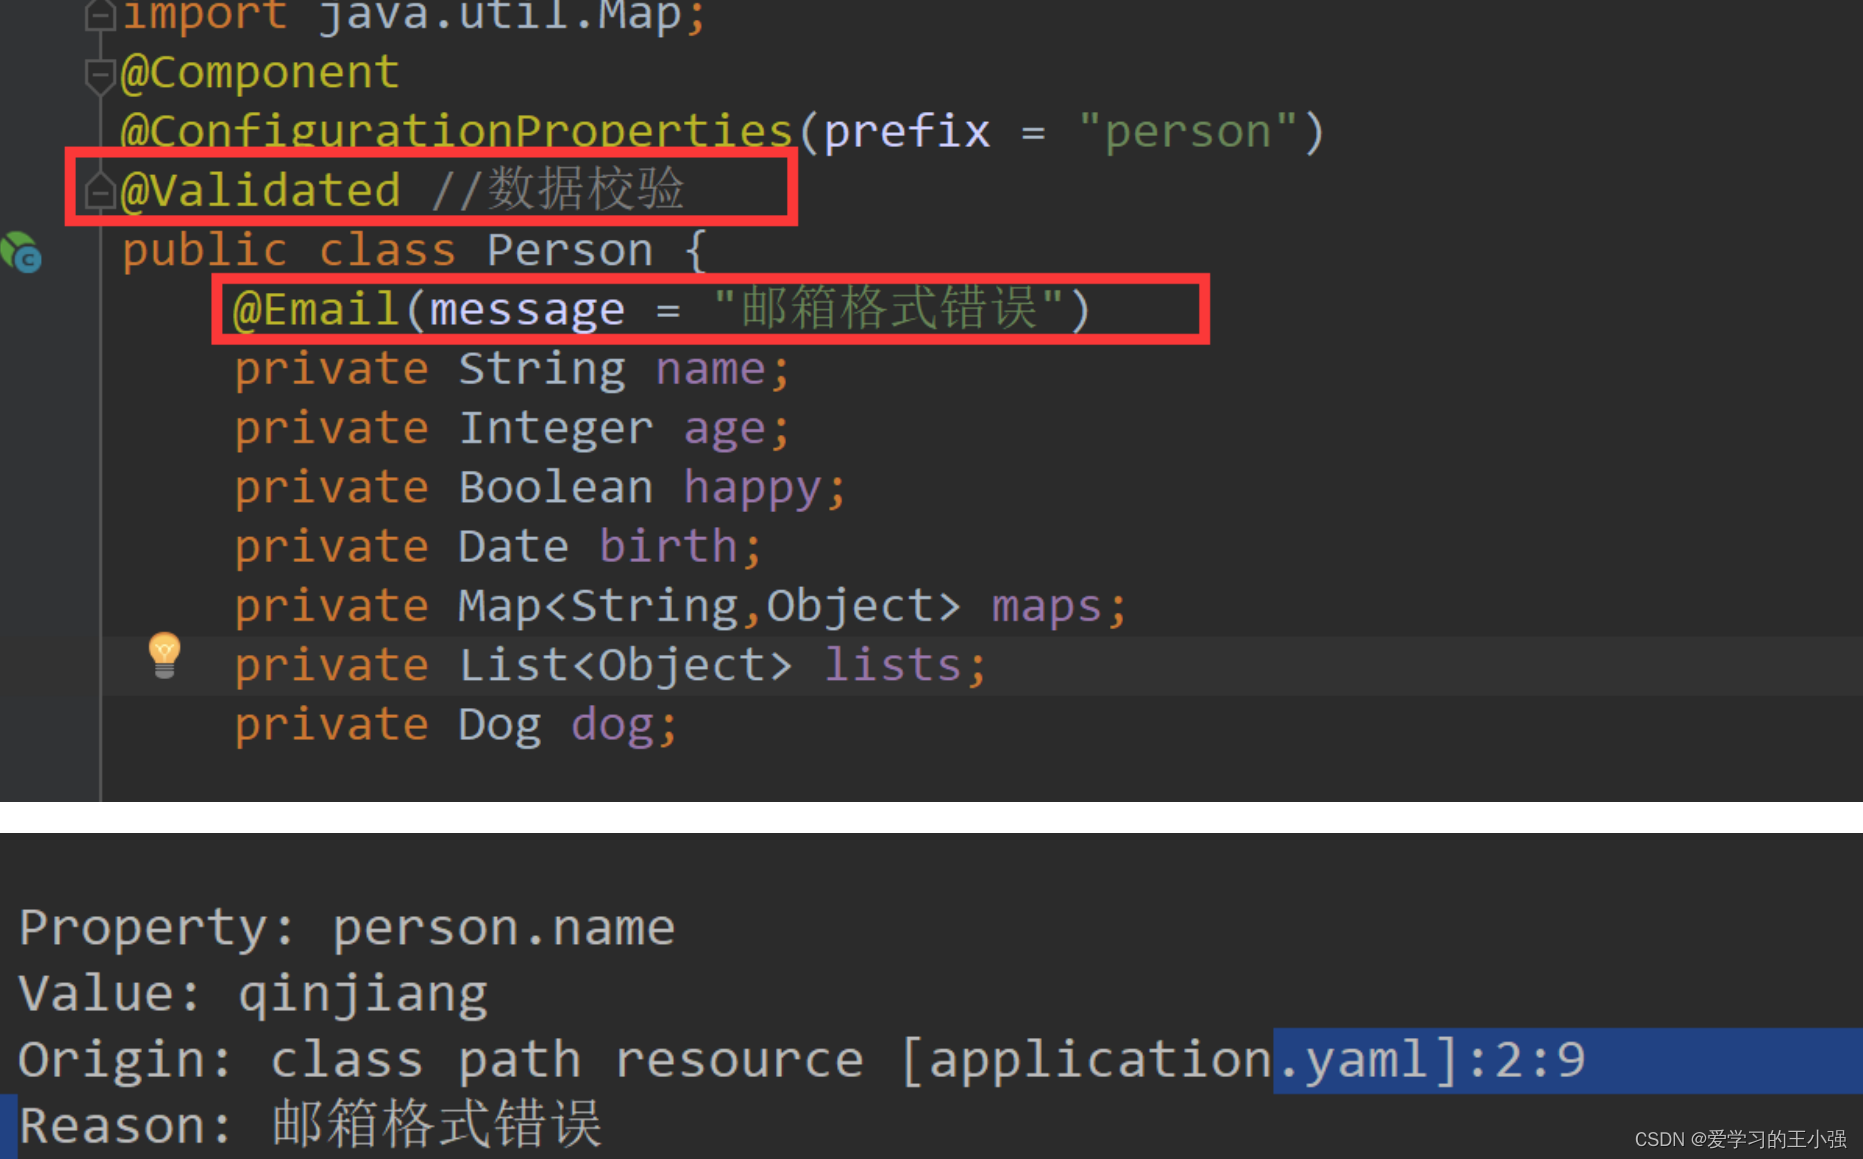Click the Value: qinjiang console line
Viewport: 1863px width, 1159px height.
click(253, 994)
